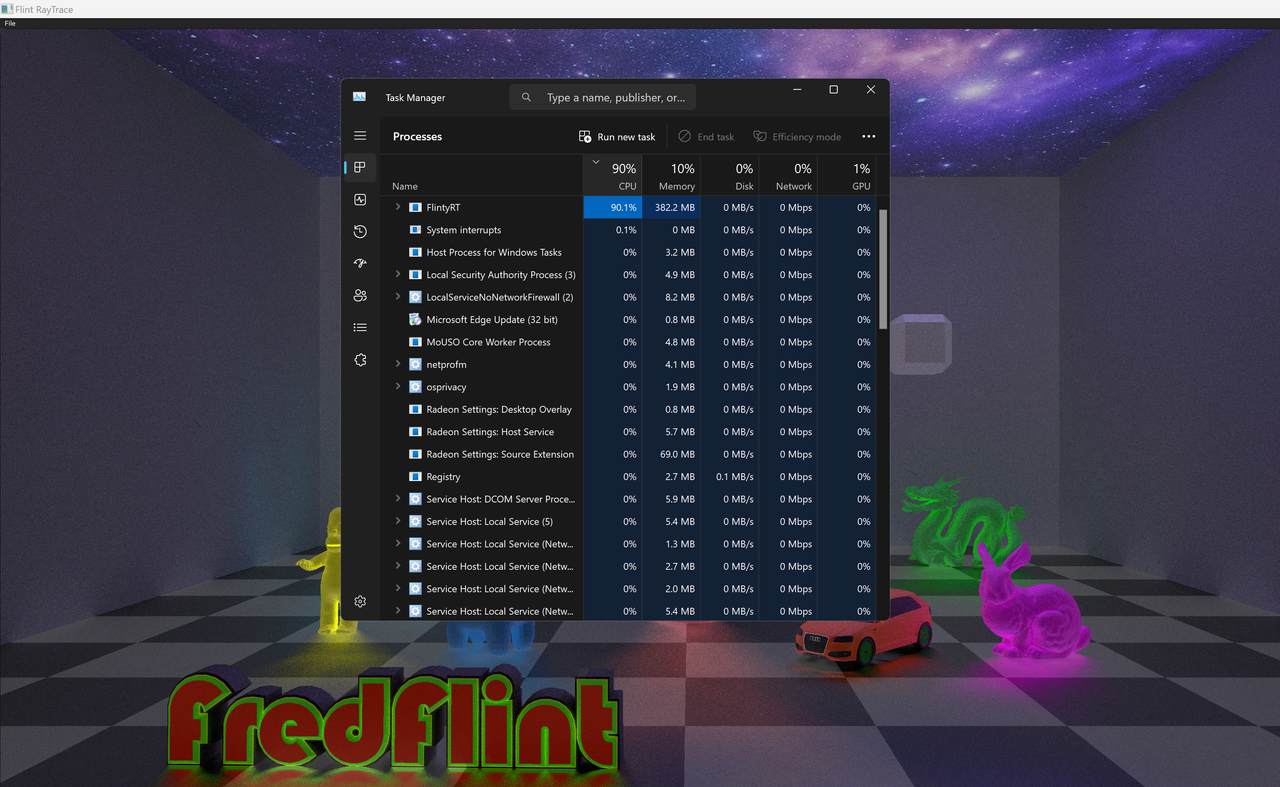Click the Flint RayTrace window icon
The image size is (1280, 787).
pos(7,9)
